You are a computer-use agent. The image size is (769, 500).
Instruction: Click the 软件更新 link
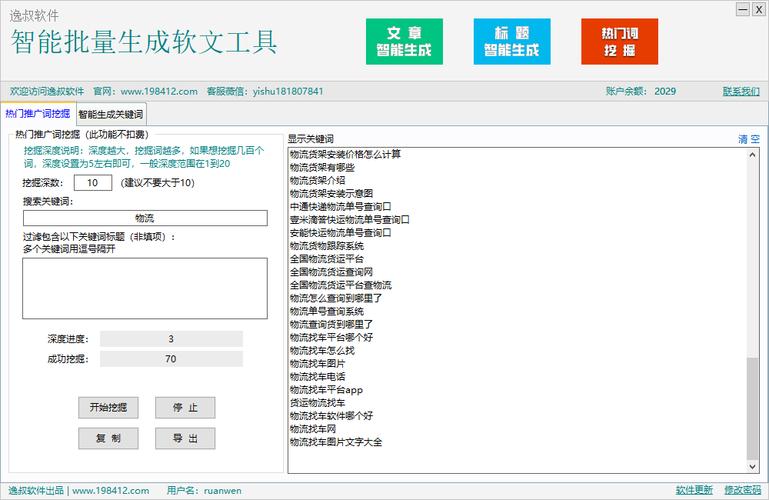(694, 490)
